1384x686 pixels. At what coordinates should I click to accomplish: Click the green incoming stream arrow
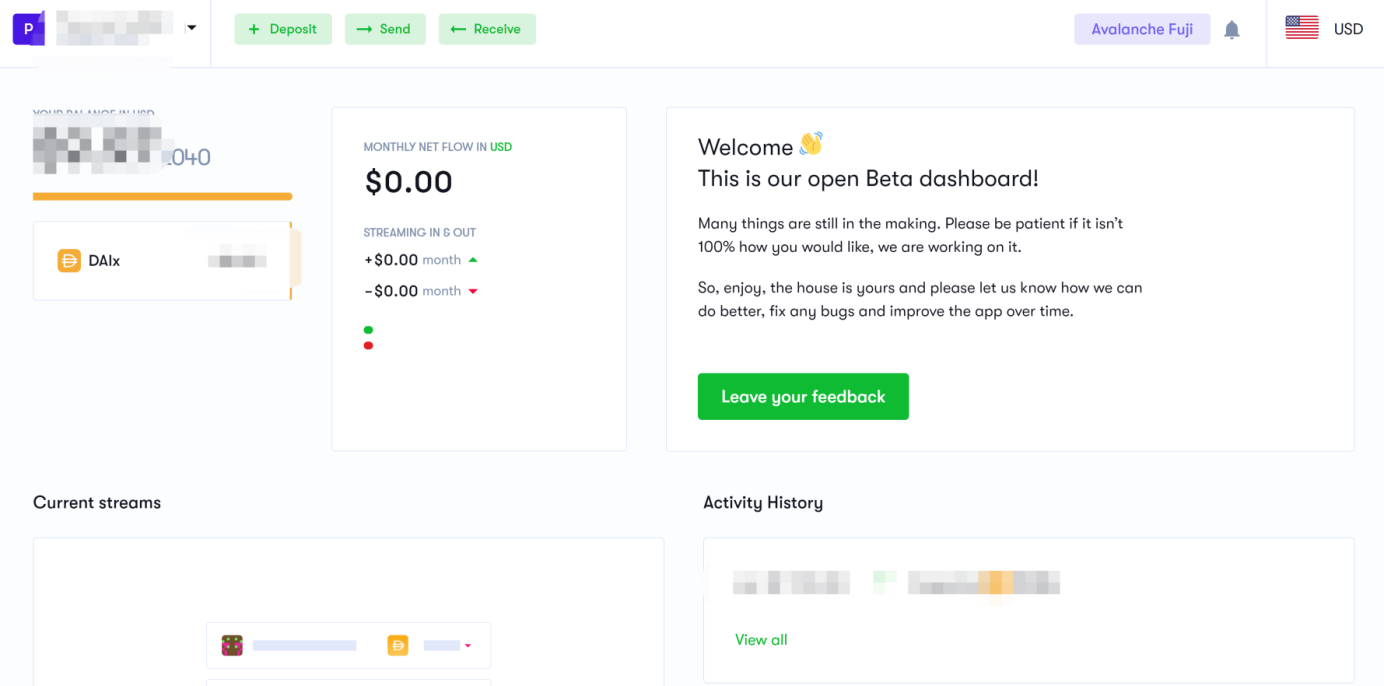[473, 260]
